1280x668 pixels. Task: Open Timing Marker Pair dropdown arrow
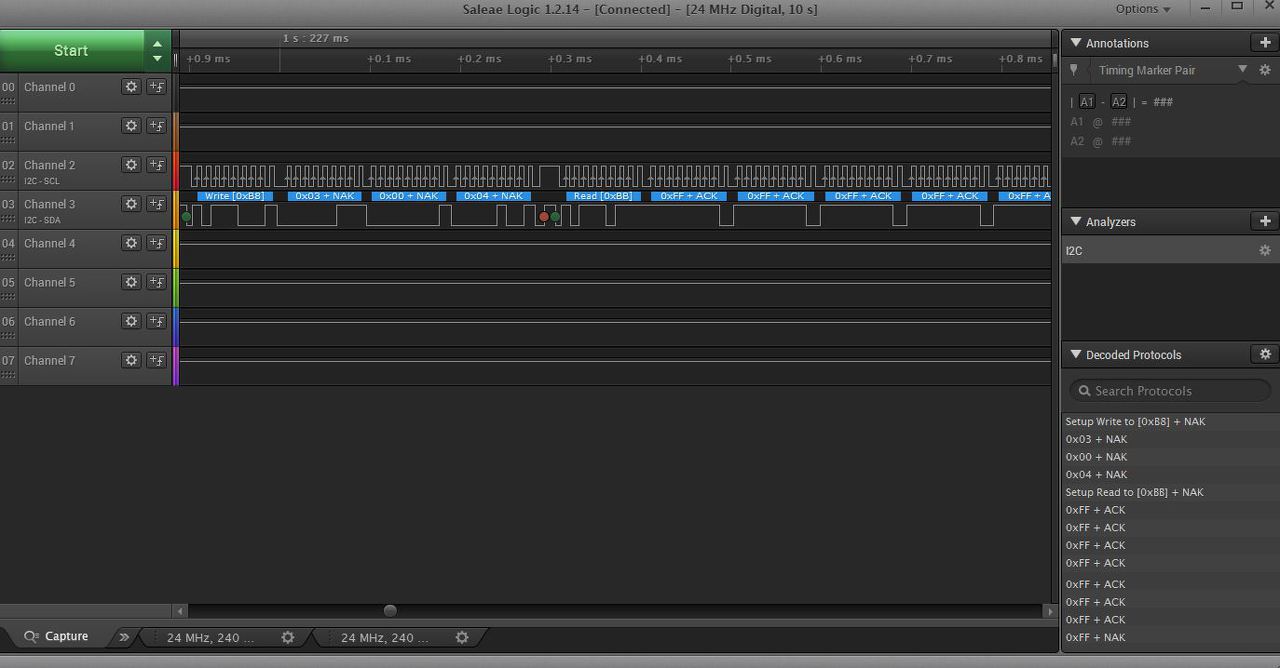point(1242,69)
